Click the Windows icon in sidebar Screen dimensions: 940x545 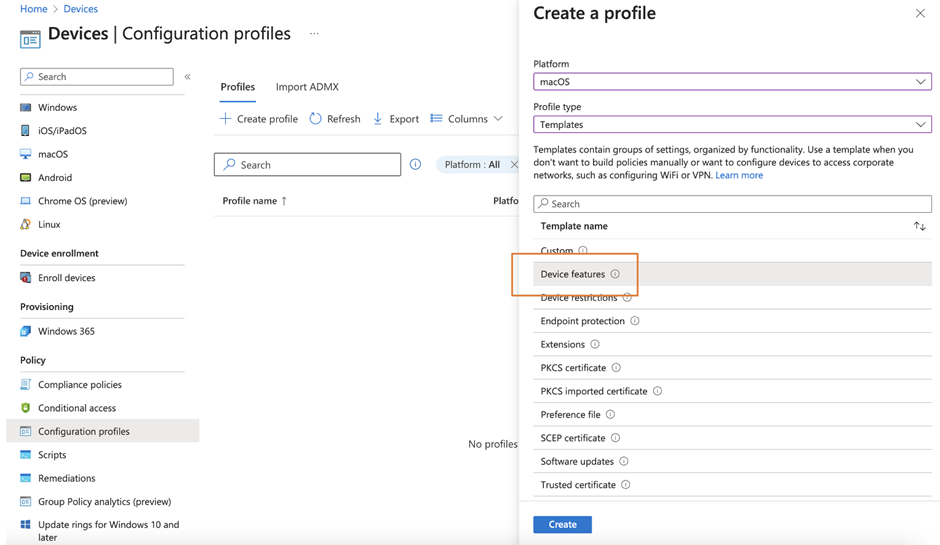(25, 107)
